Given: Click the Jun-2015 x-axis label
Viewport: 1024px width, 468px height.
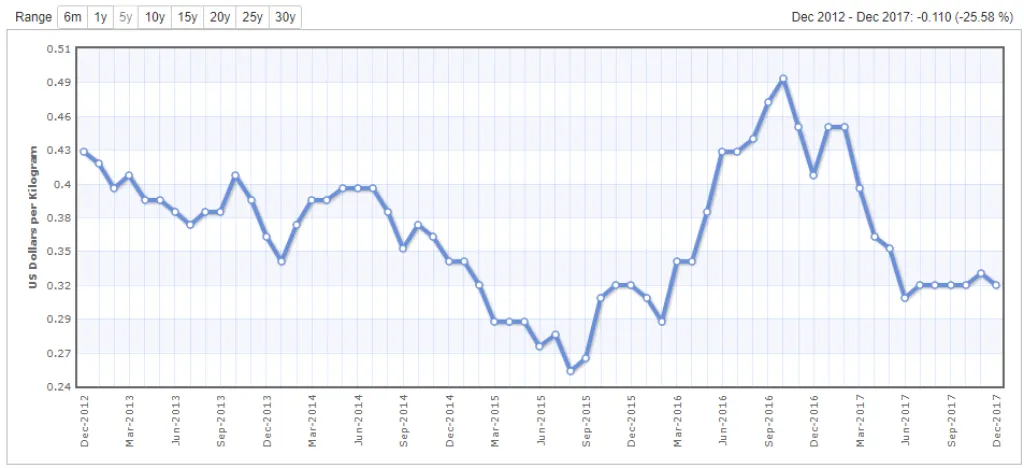Looking at the screenshot, I should (540, 419).
